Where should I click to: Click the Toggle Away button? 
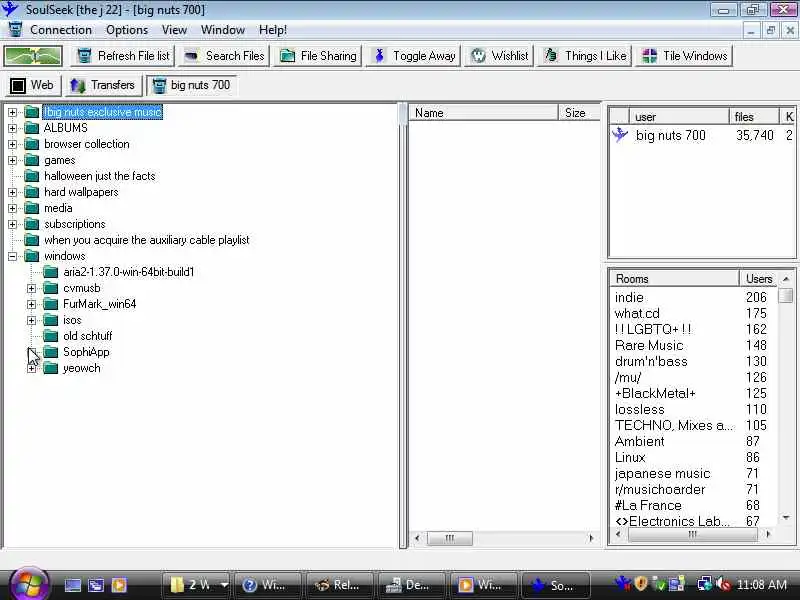coord(414,56)
